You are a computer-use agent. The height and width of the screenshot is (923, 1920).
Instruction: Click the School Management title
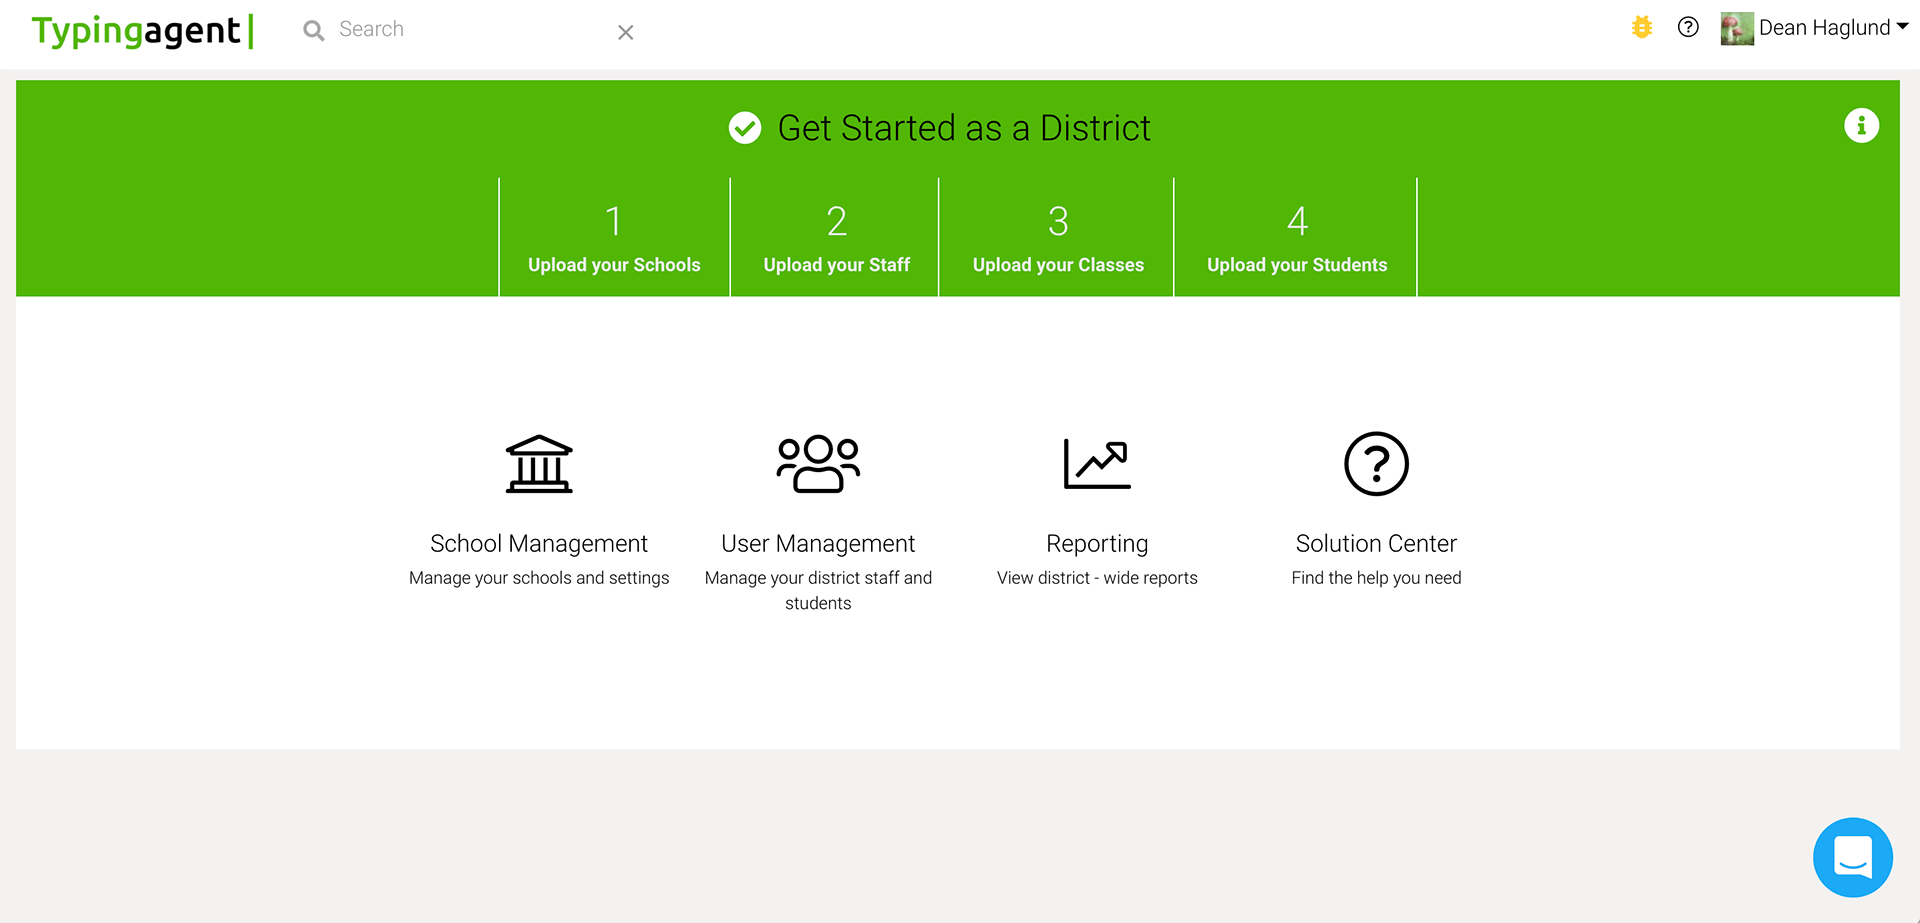click(x=539, y=544)
